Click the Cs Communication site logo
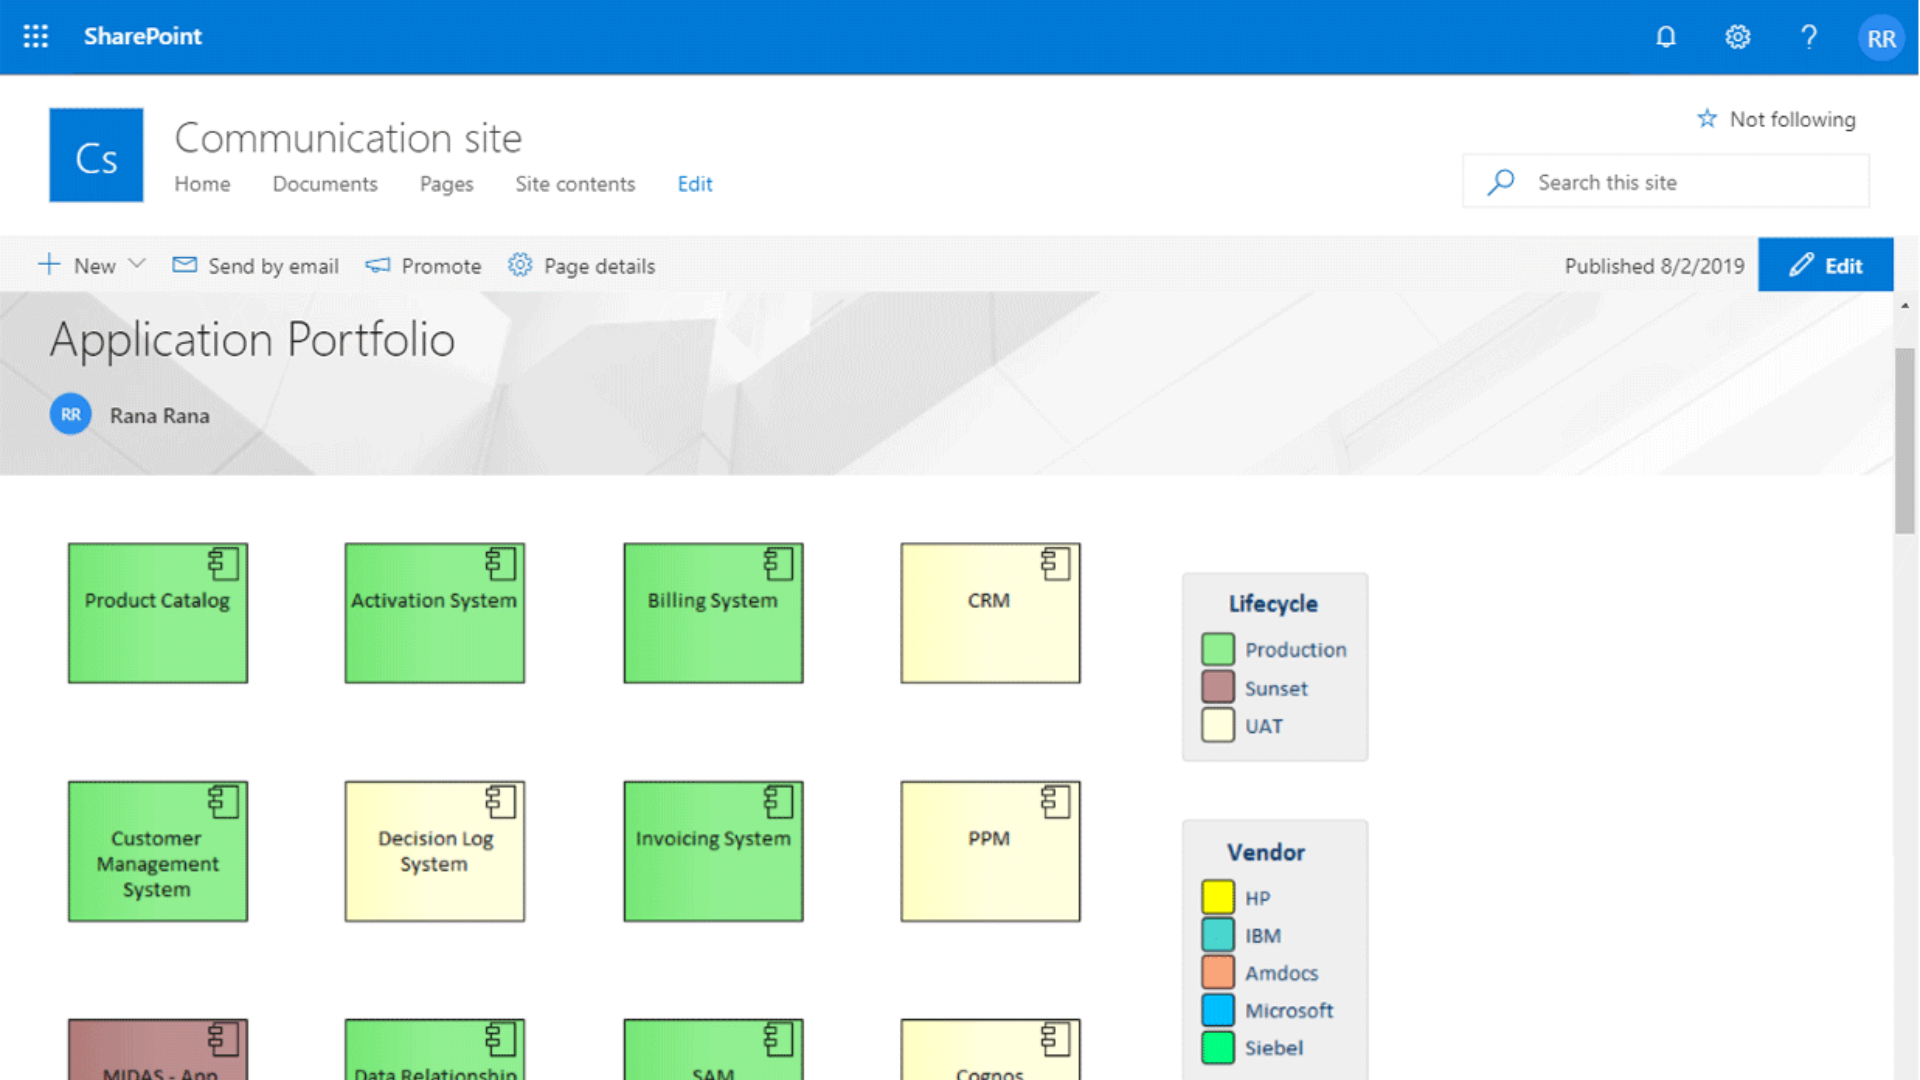This screenshot has width=1920, height=1080. [95, 154]
